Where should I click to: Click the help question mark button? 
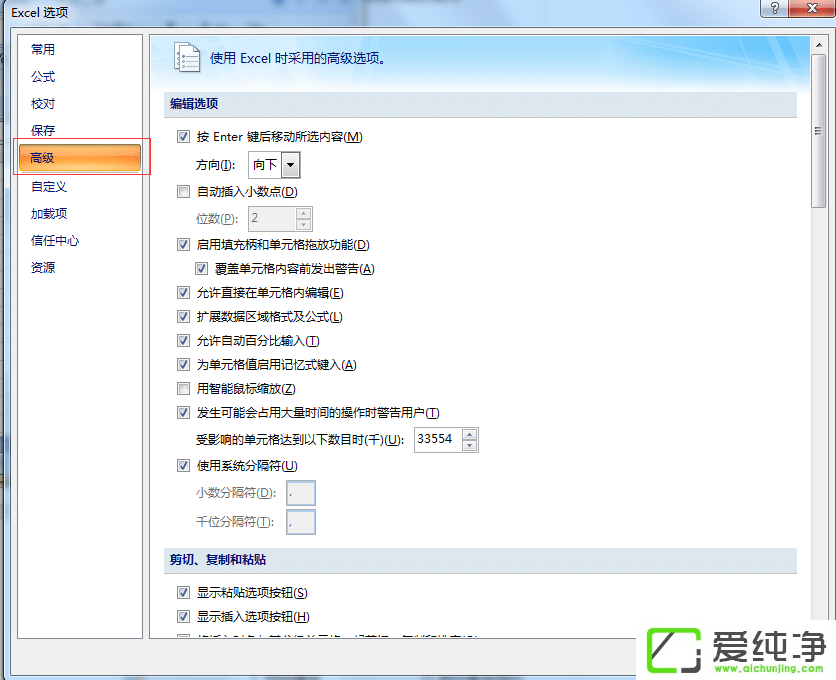tap(774, 7)
